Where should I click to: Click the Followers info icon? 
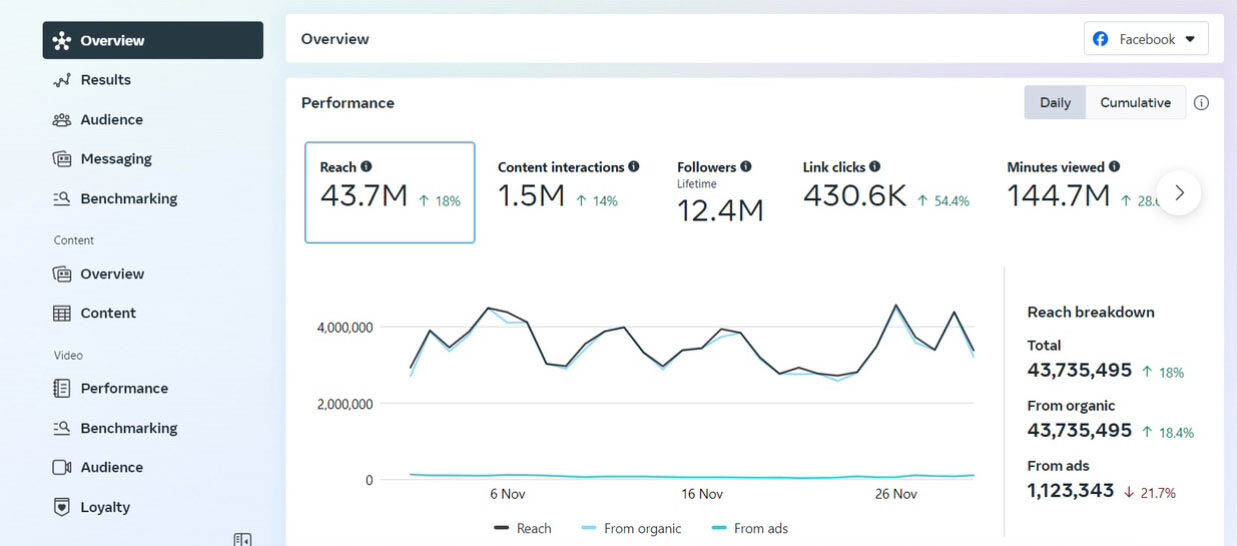tap(746, 167)
